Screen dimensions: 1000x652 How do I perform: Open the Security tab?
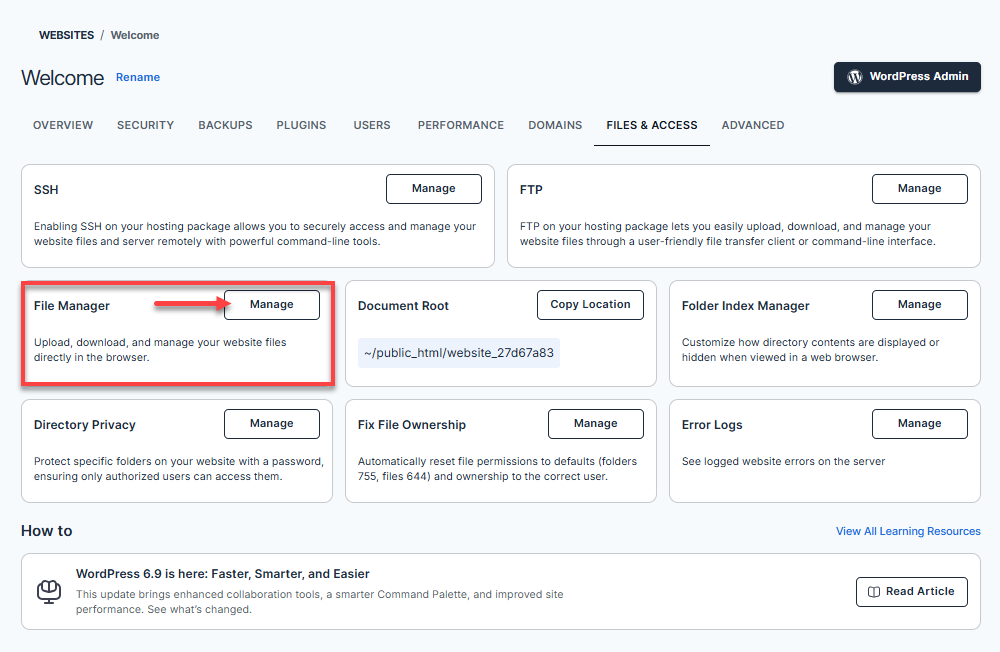click(x=145, y=126)
